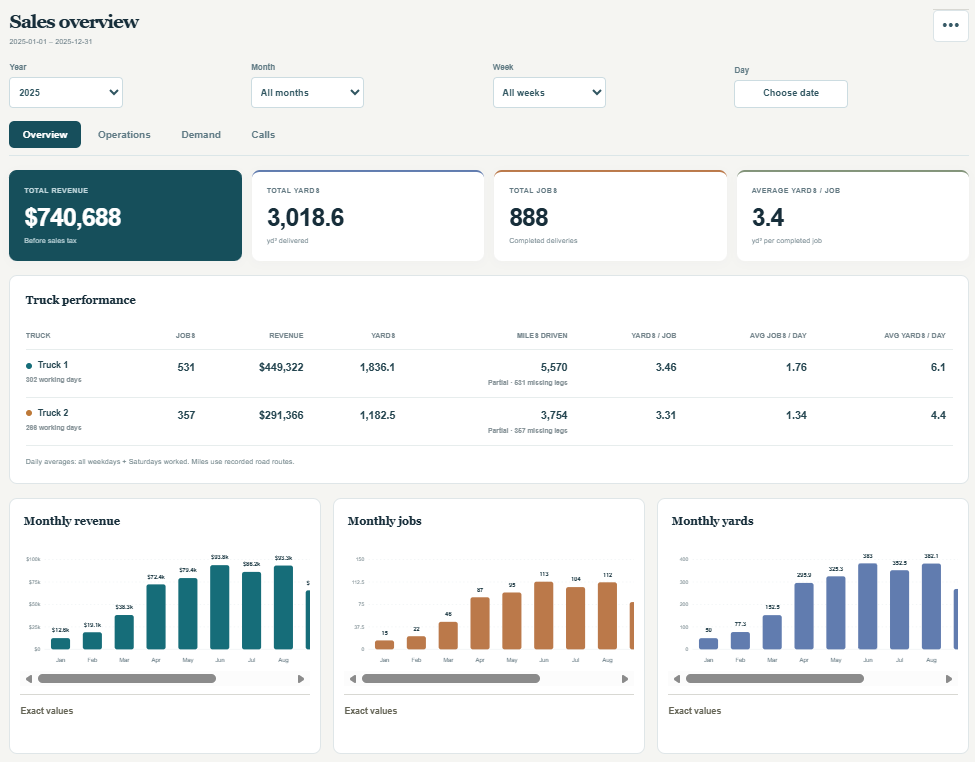Click the Truck 1 yards value 1,836.1

(x=377, y=368)
